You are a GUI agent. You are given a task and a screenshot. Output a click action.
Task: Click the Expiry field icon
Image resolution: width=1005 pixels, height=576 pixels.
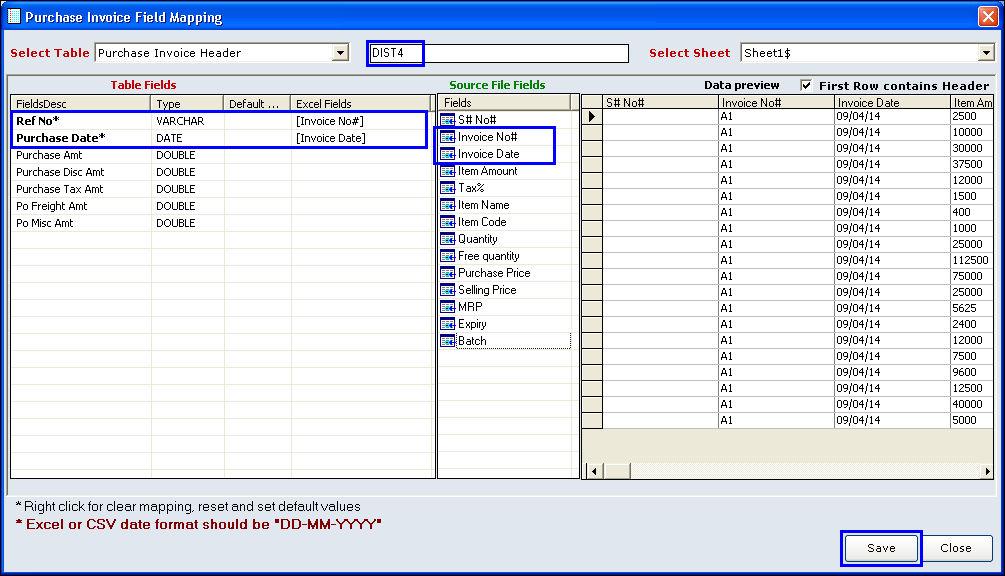pyautogui.click(x=447, y=324)
